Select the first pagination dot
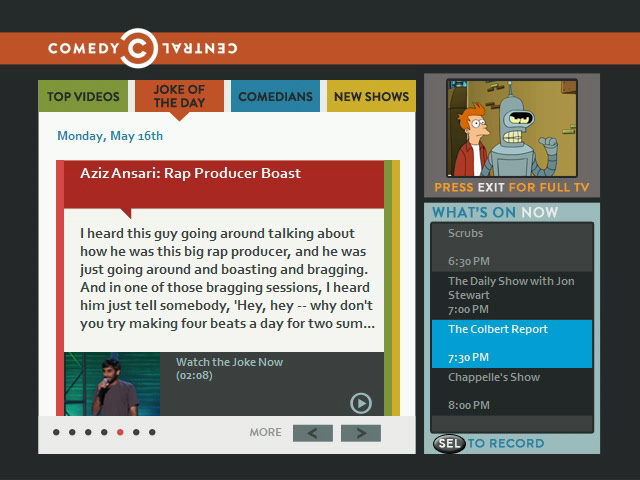Image resolution: width=640 pixels, height=480 pixels. click(x=57, y=433)
